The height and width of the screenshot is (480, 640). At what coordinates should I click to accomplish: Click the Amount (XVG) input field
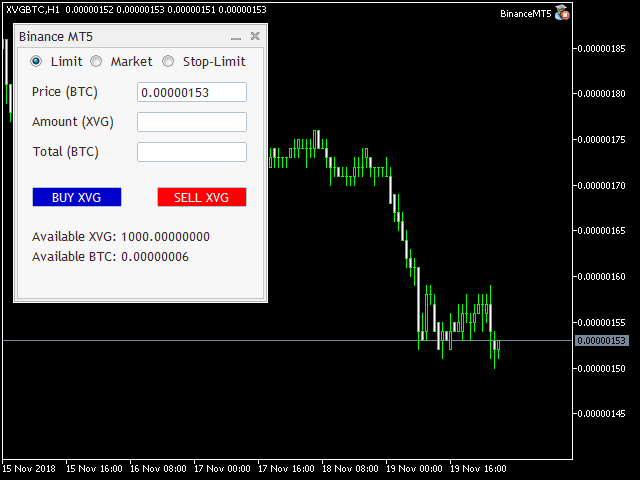(192, 122)
